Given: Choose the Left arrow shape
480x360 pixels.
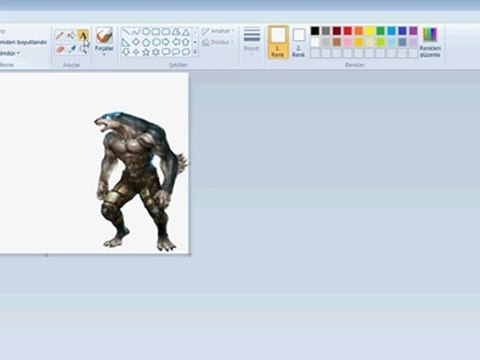Looking at the screenshot, I should pos(176,42).
